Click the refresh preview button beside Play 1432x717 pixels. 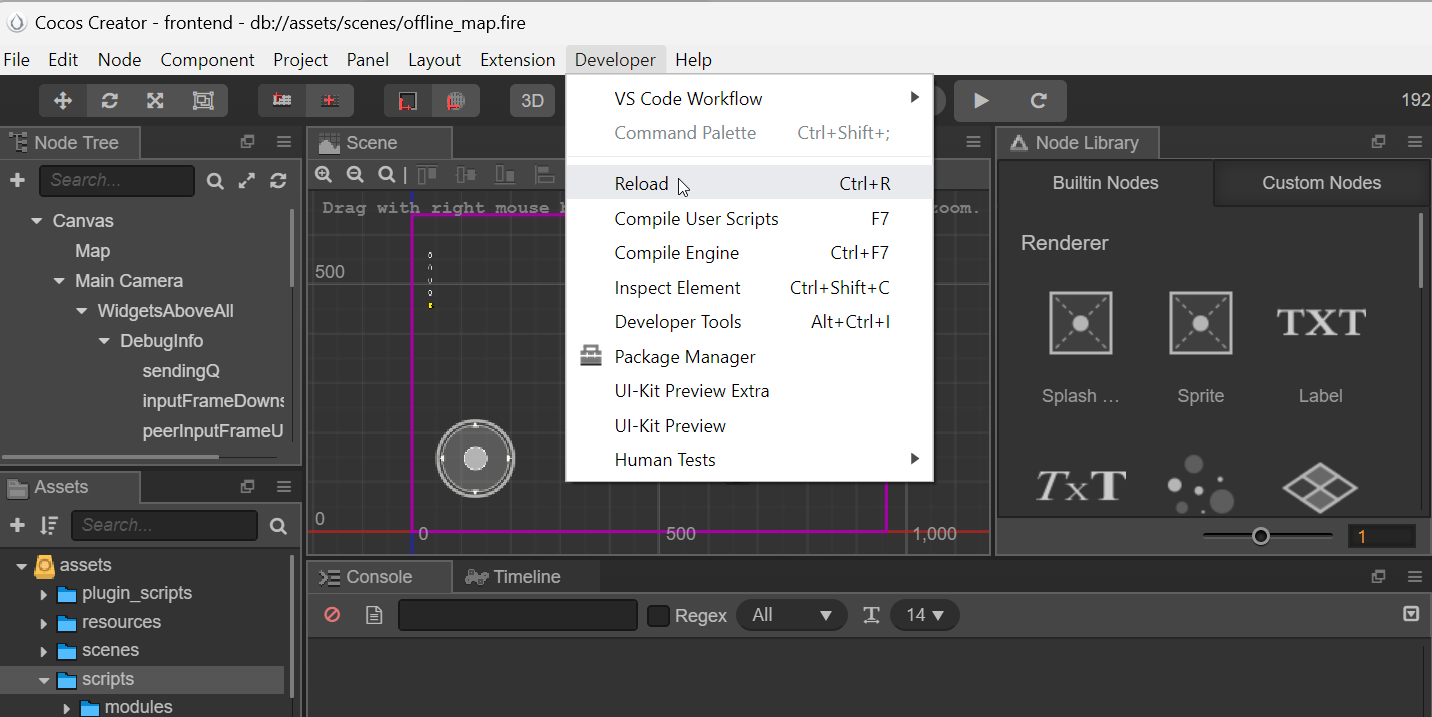point(1038,100)
